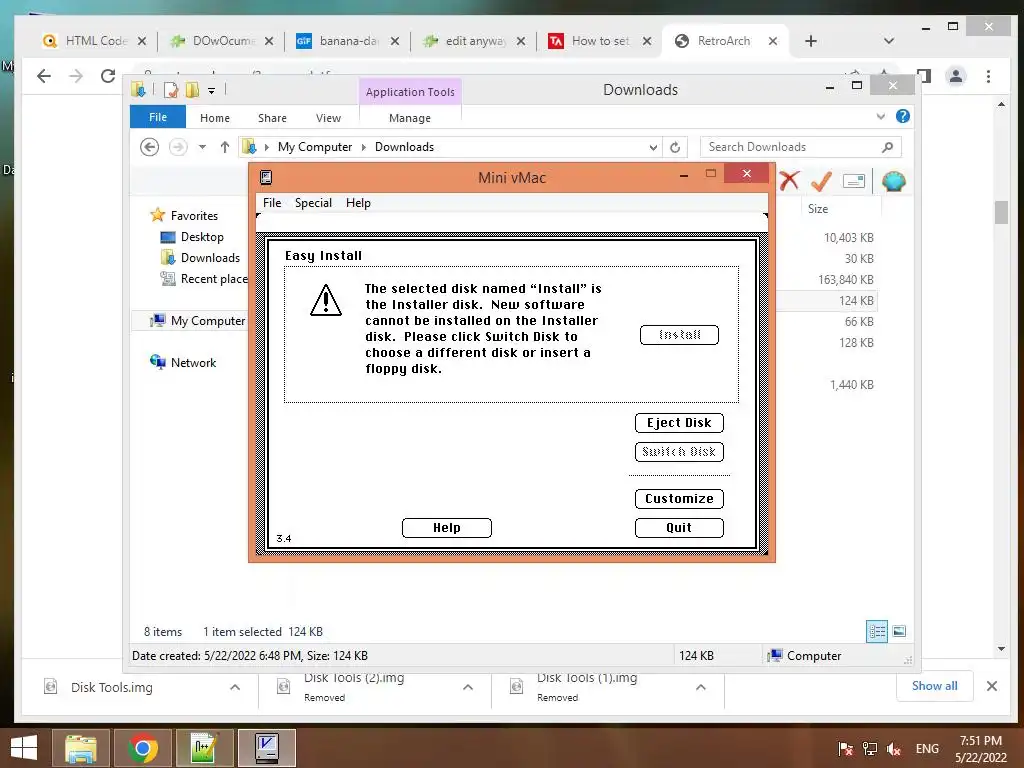Open the File tab in Downloads window

pos(158,117)
